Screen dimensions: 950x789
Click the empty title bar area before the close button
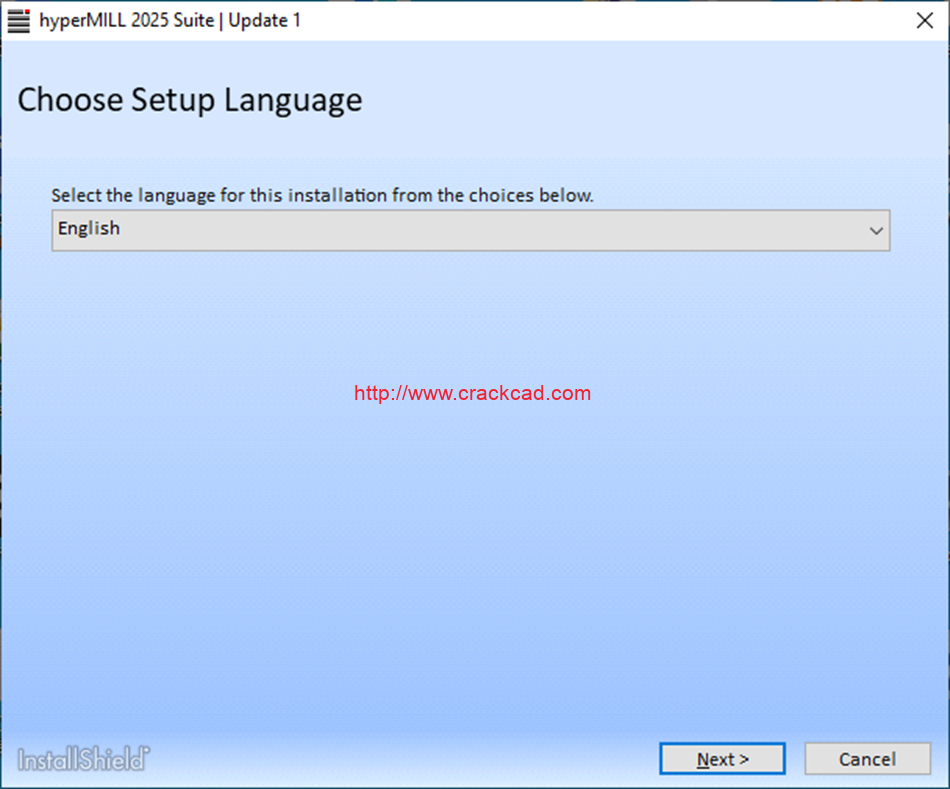click(x=600, y=20)
